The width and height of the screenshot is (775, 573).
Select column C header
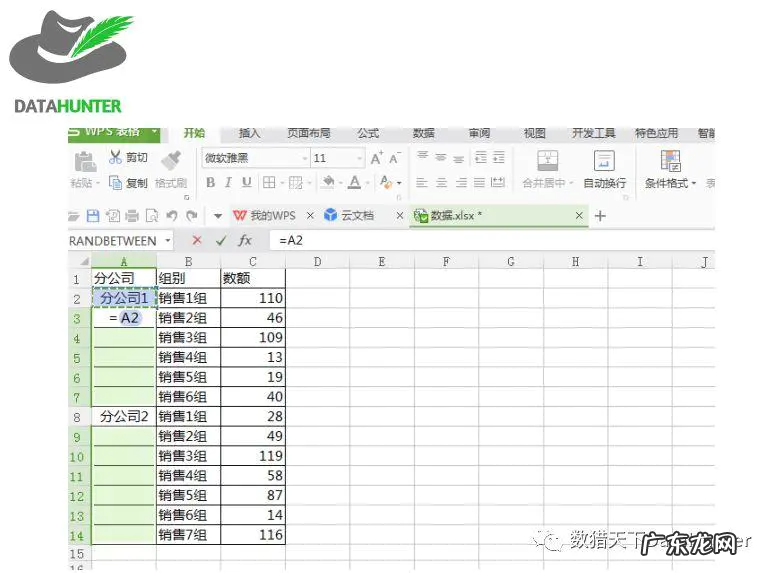click(x=253, y=262)
